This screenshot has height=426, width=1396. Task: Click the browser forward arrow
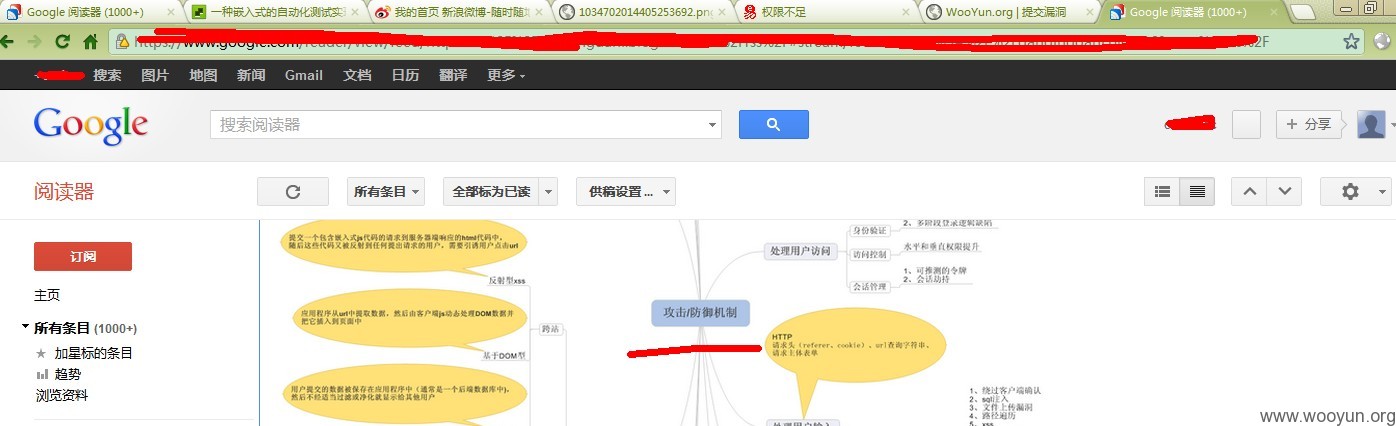(x=35, y=42)
